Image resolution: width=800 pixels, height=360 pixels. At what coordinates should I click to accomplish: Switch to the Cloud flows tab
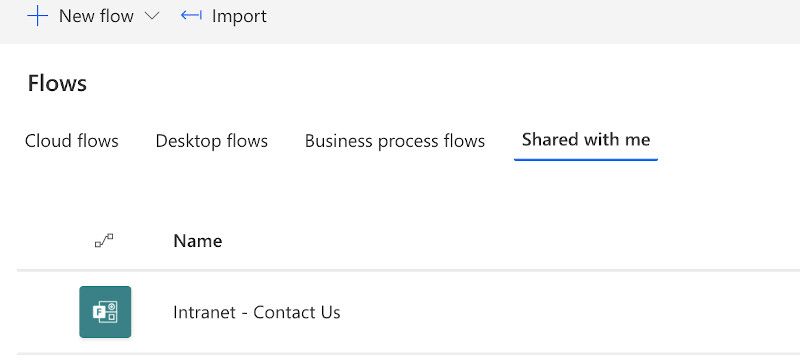click(71, 141)
